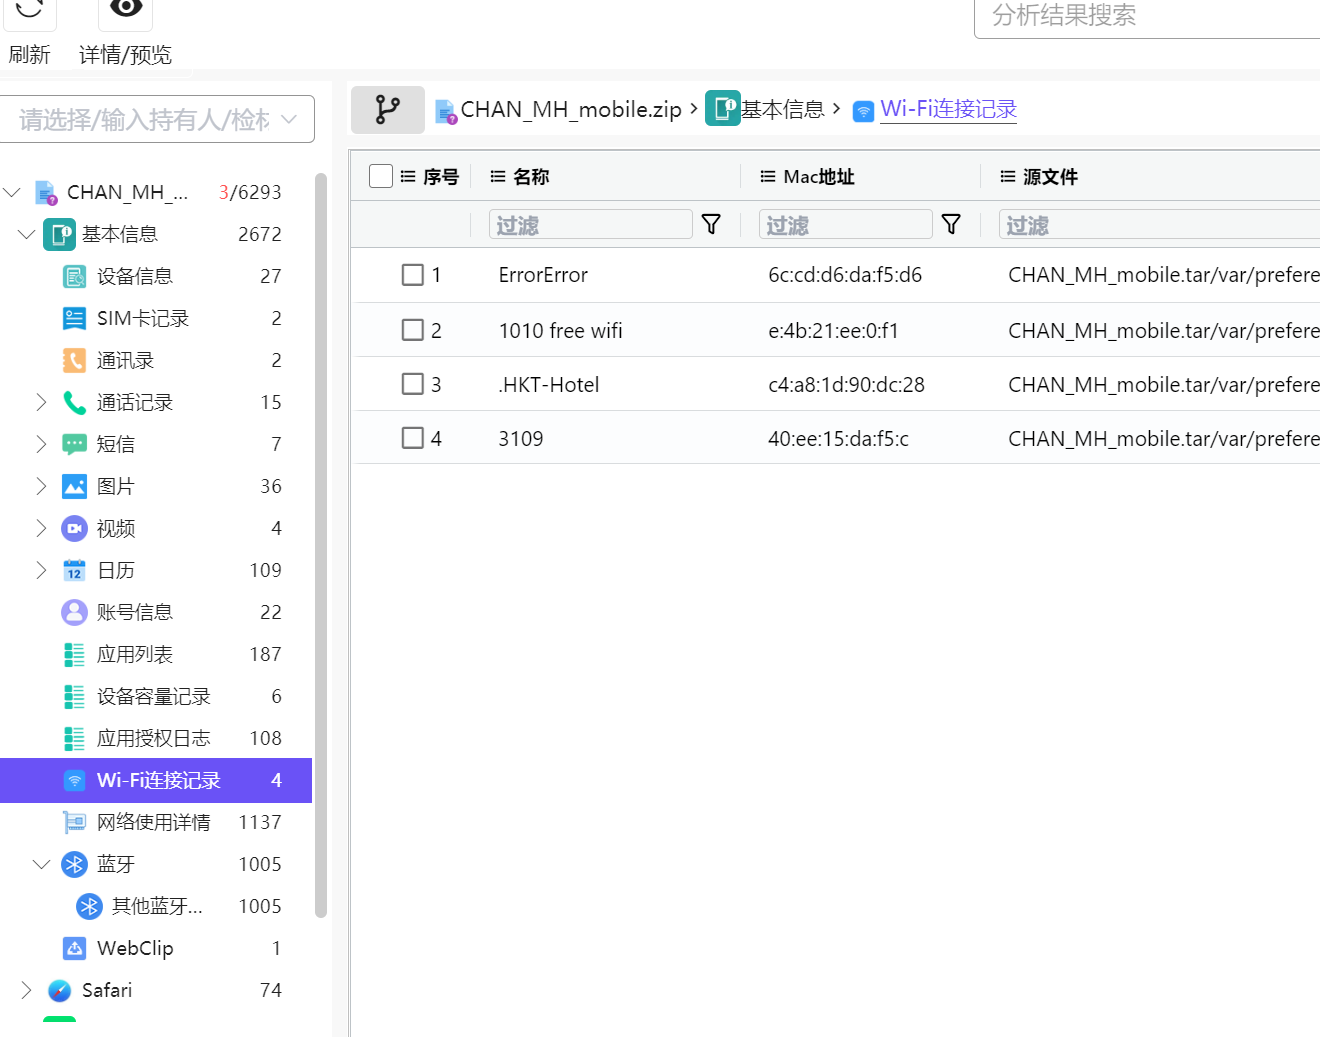
Task: Click 基本信息 breadcrumb
Action: tap(783, 109)
